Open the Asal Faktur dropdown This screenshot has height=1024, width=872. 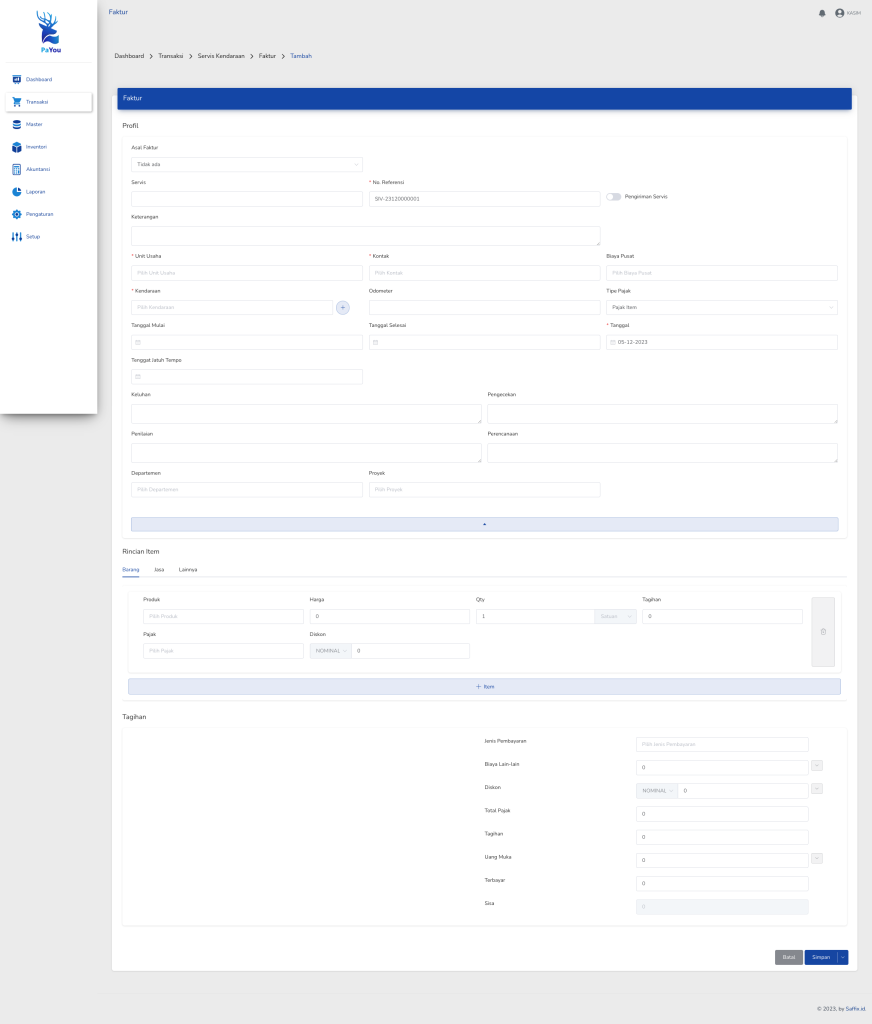tap(247, 165)
